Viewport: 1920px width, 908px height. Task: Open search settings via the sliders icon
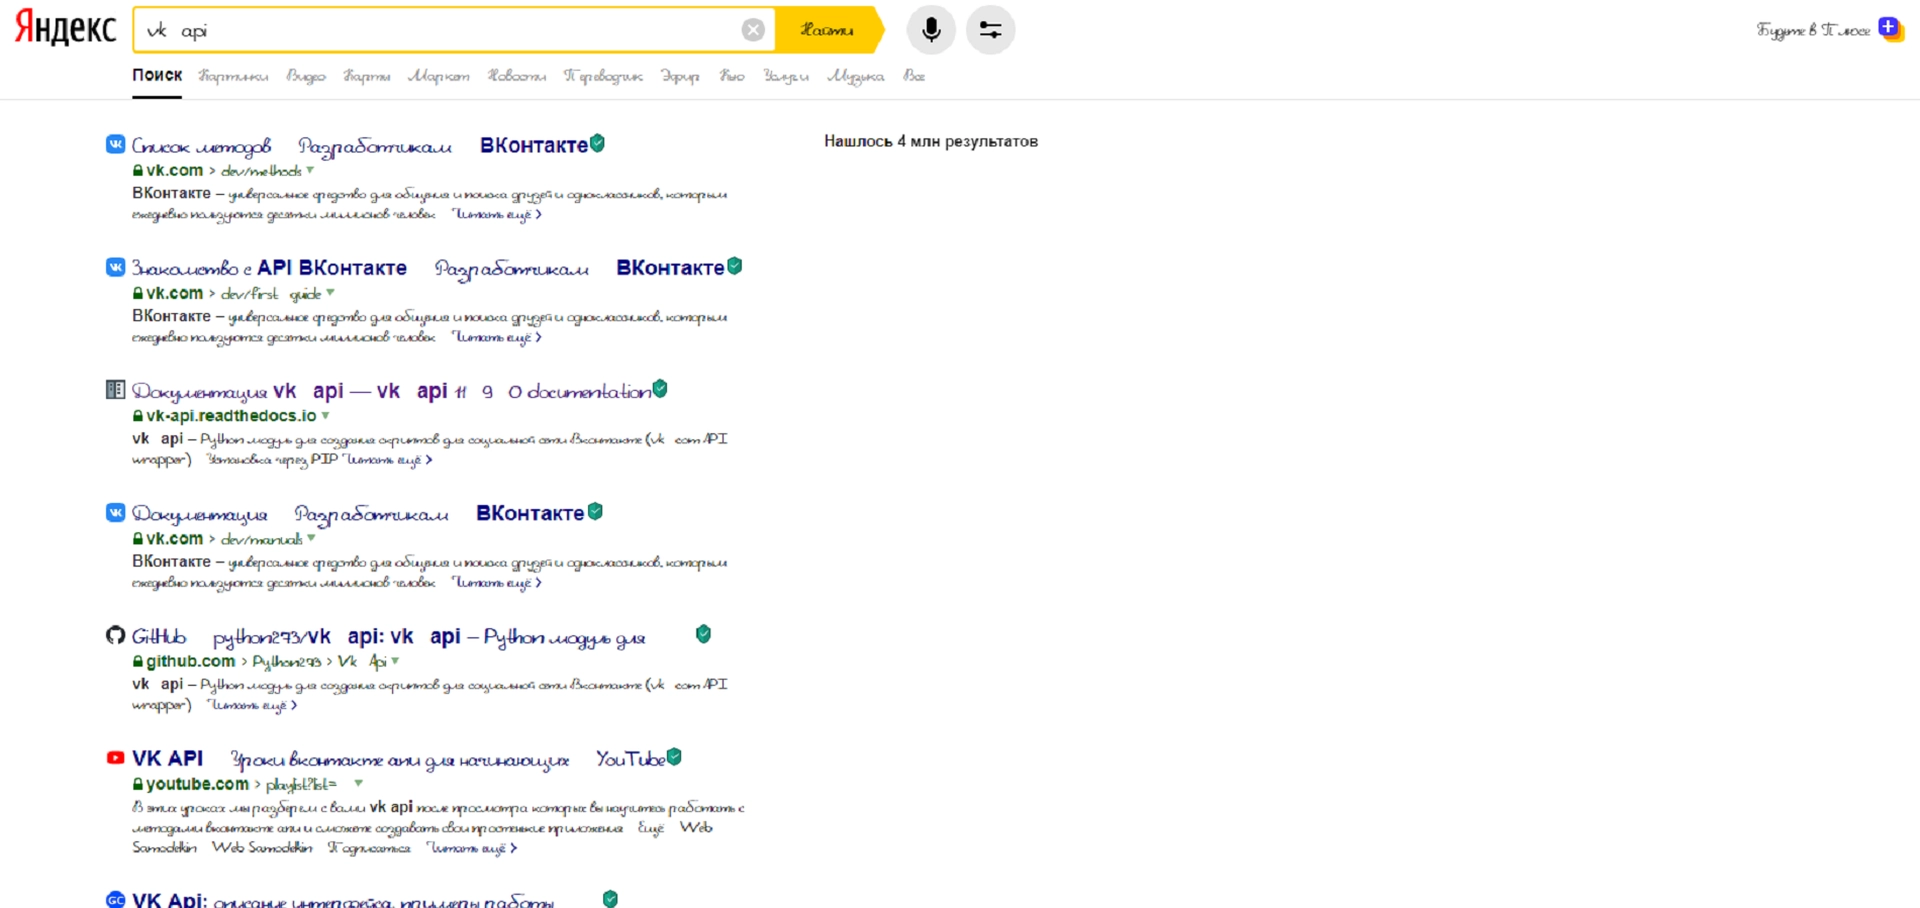point(990,30)
